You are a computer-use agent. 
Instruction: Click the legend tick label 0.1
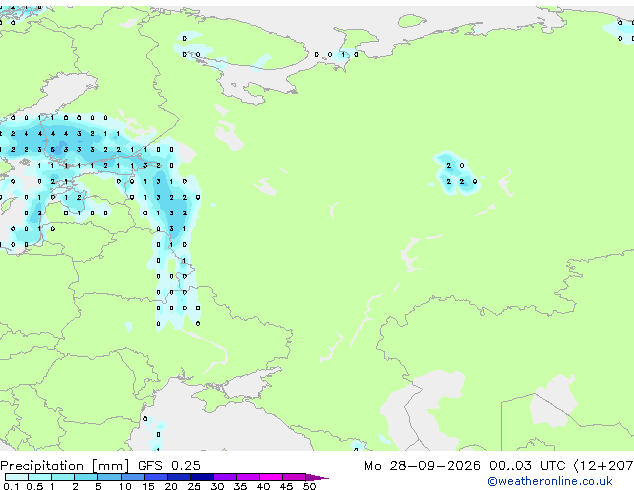[11, 486]
